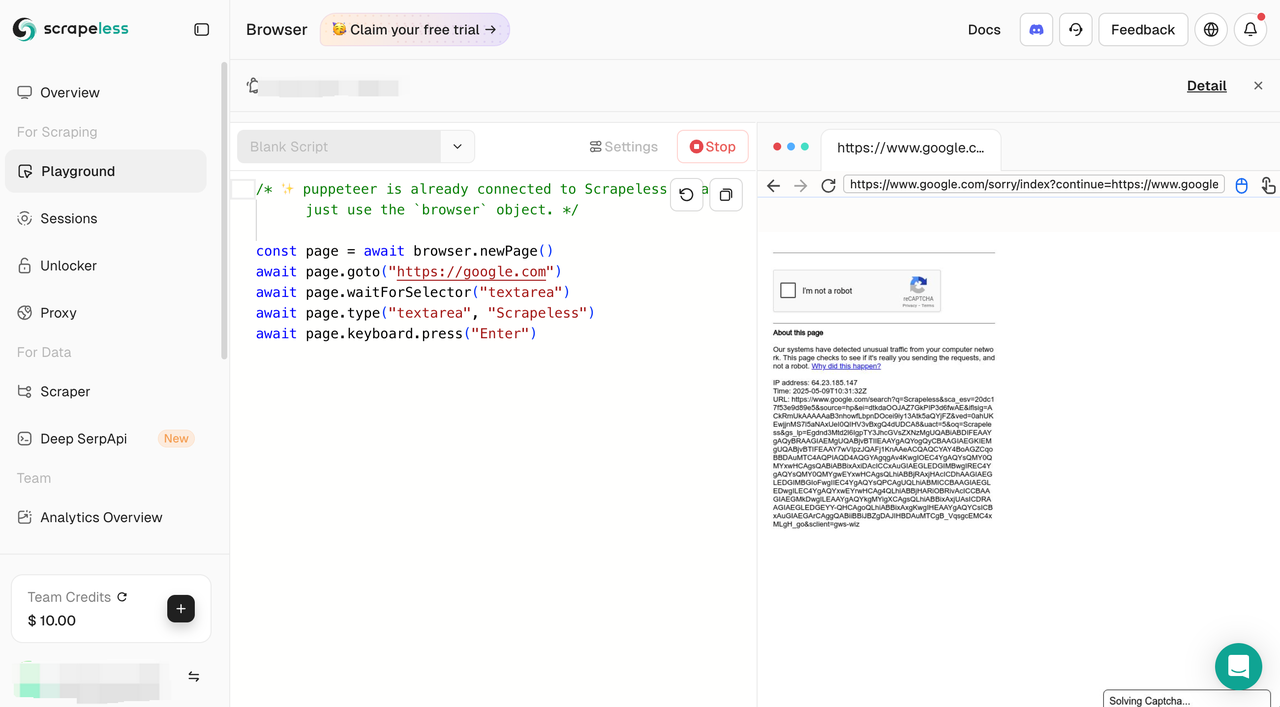Open the Feedback button

pyautogui.click(x=1143, y=30)
